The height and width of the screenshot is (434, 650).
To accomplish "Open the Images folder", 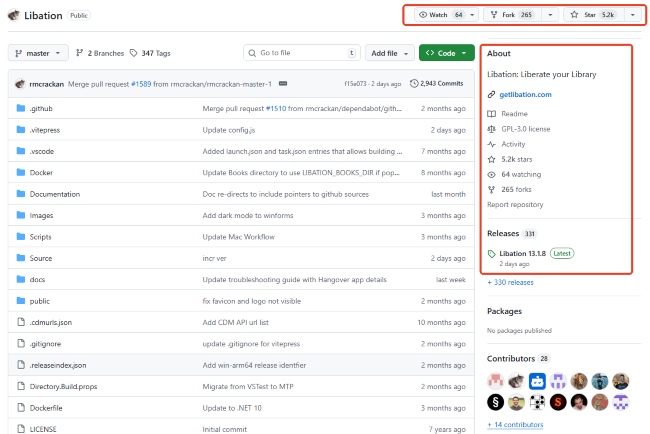I will 41,216.
